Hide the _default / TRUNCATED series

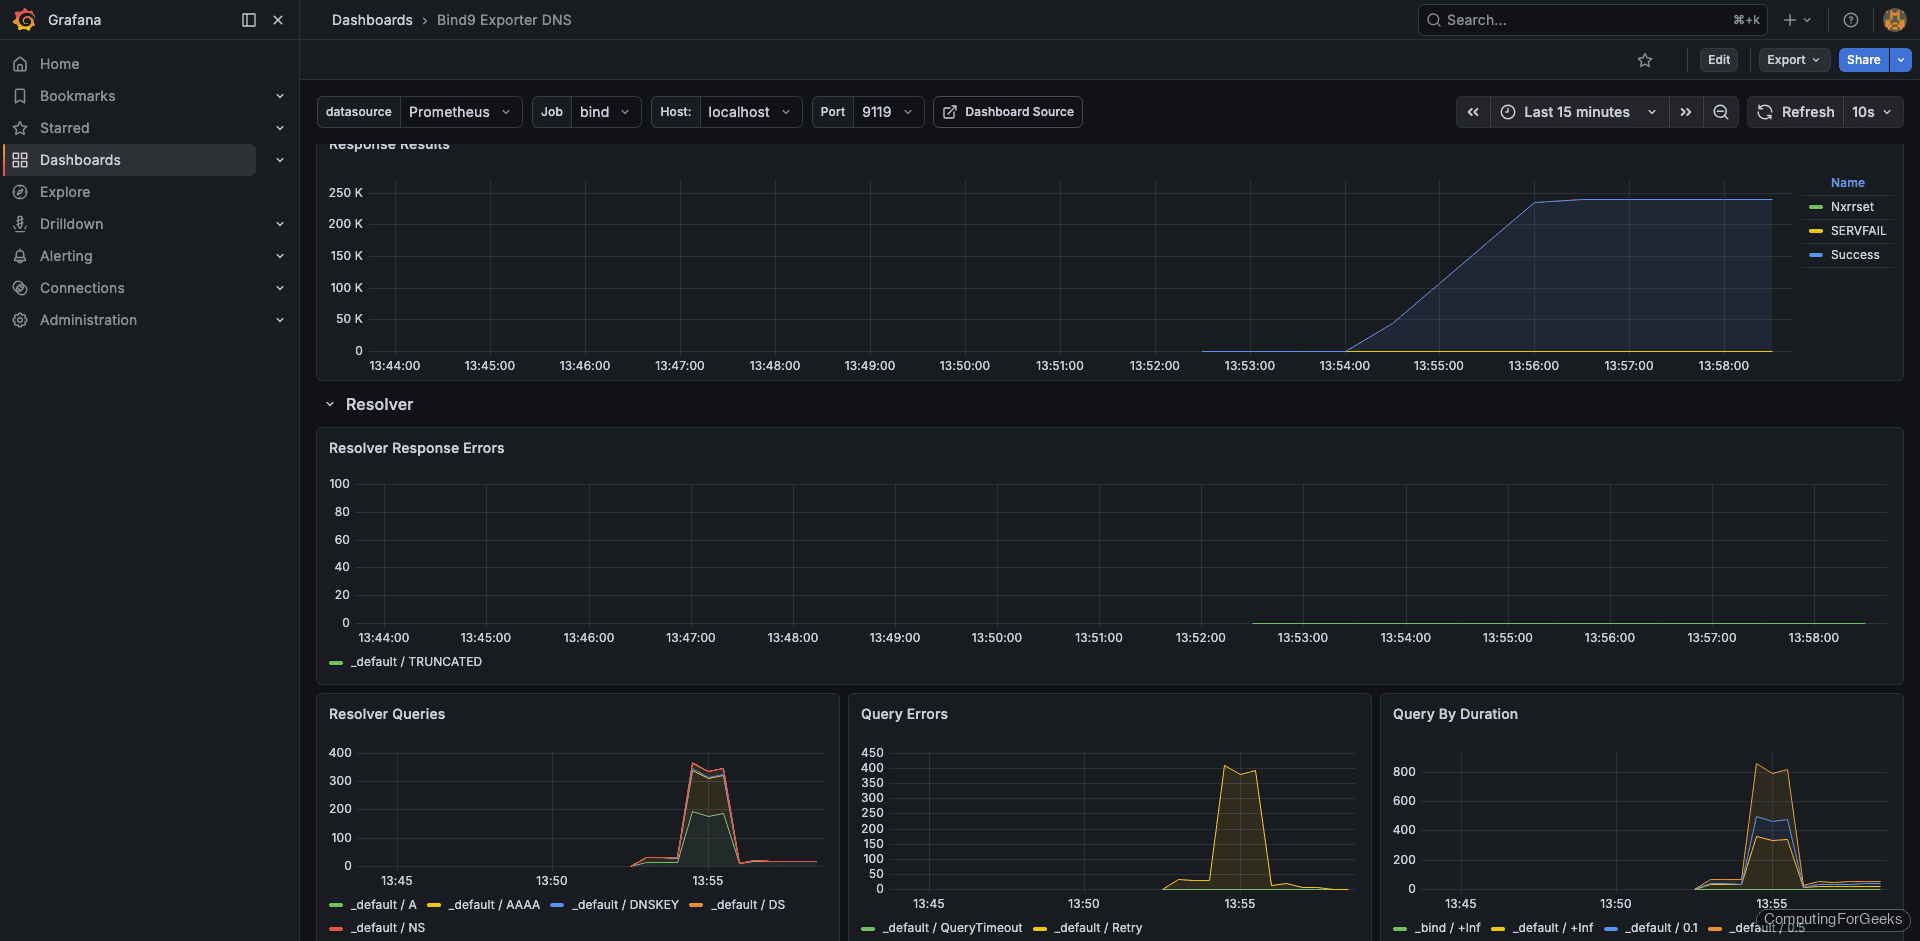click(x=417, y=661)
